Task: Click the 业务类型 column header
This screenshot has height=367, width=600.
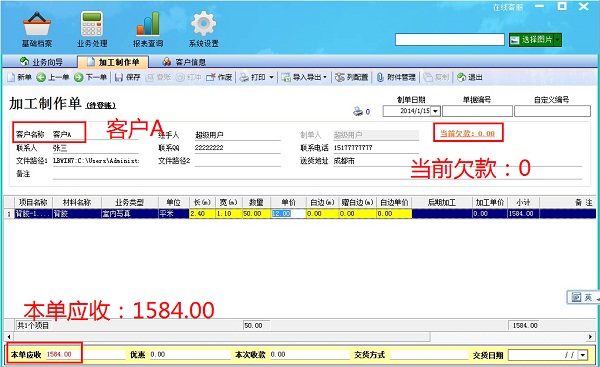Action: 129,202
